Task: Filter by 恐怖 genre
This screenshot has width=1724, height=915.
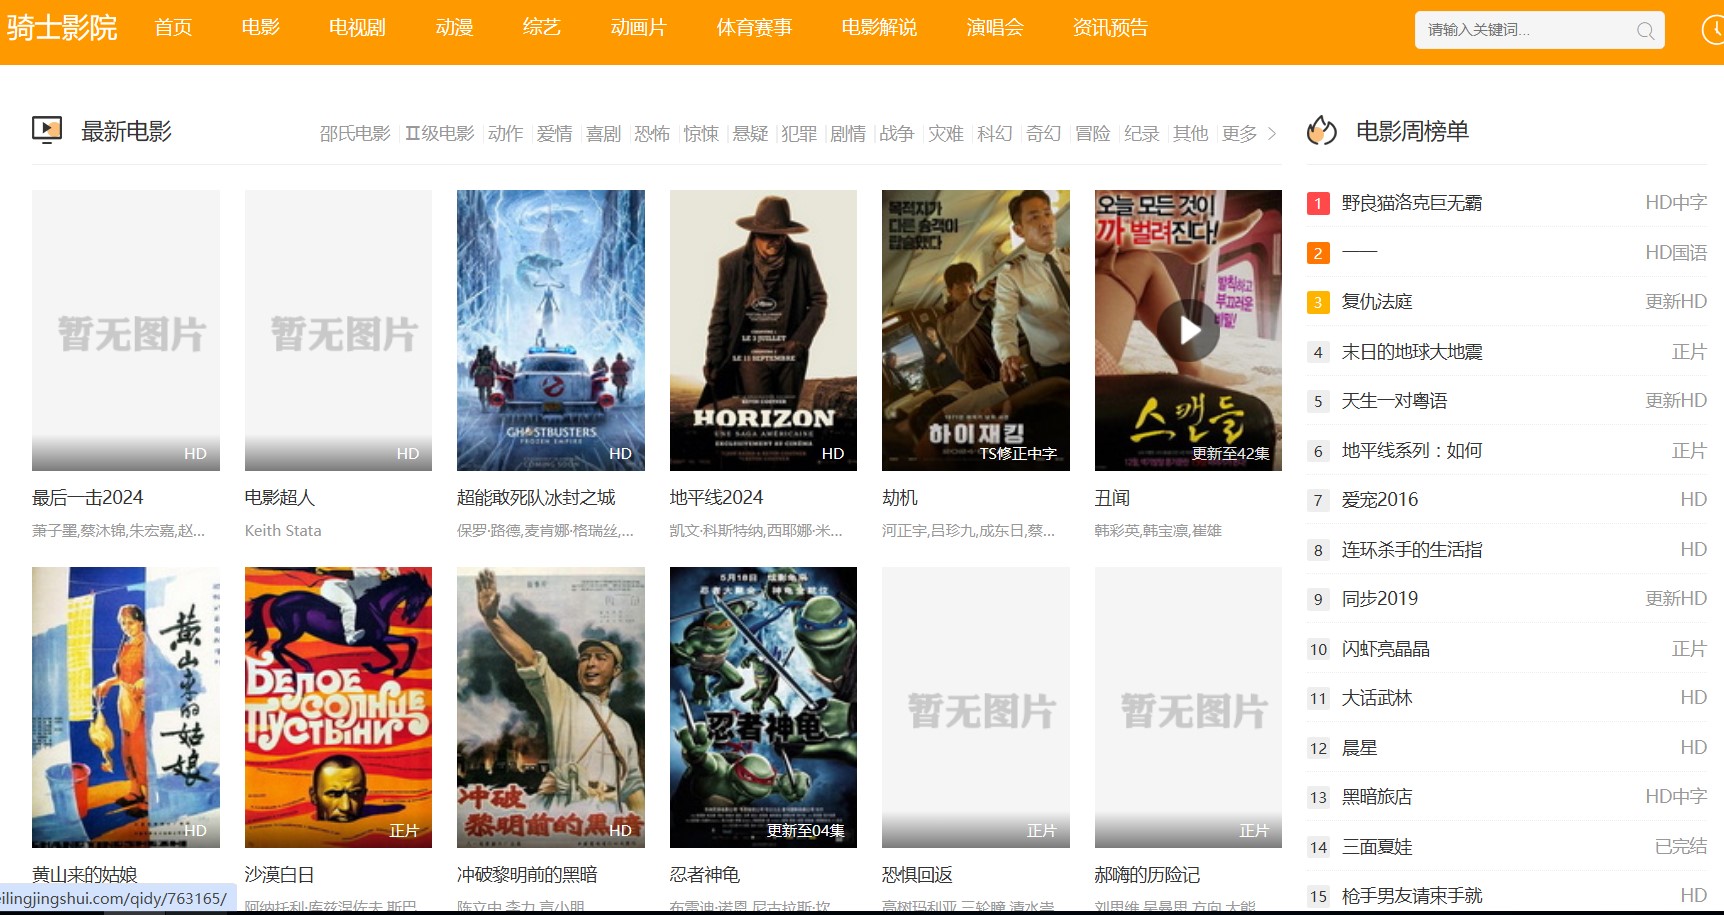Action: pyautogui.click(x=652, y=134)
